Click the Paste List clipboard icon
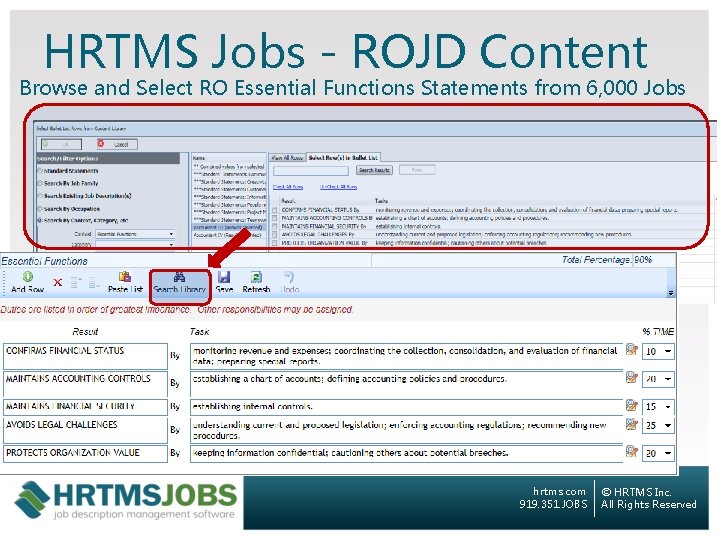Screen dimensions: 720x540 tap(125, 276)
